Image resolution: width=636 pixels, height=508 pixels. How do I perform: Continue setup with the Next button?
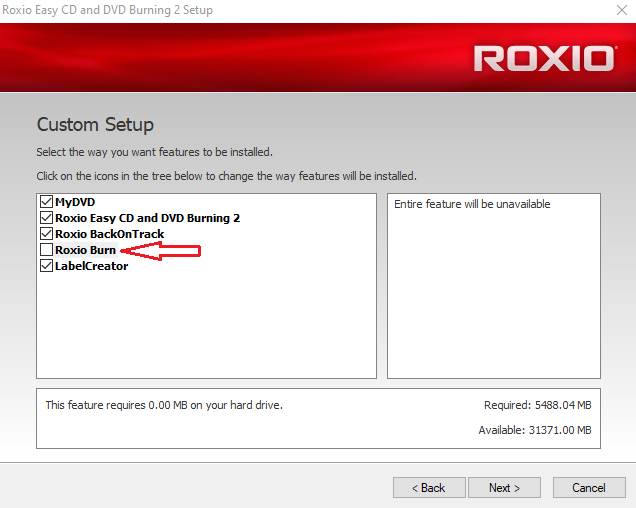pos(504,487)
